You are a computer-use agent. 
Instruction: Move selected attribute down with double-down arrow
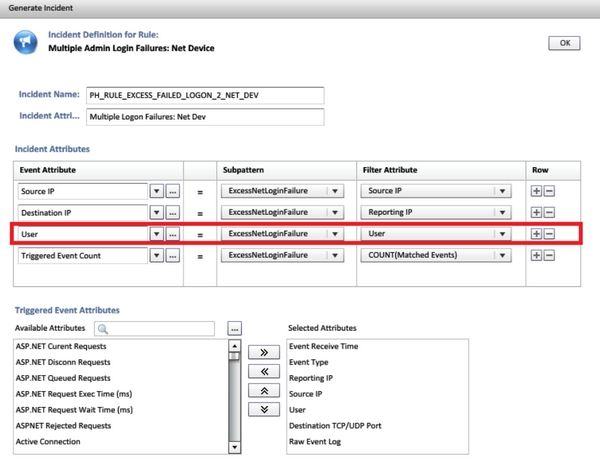point(262,409)
